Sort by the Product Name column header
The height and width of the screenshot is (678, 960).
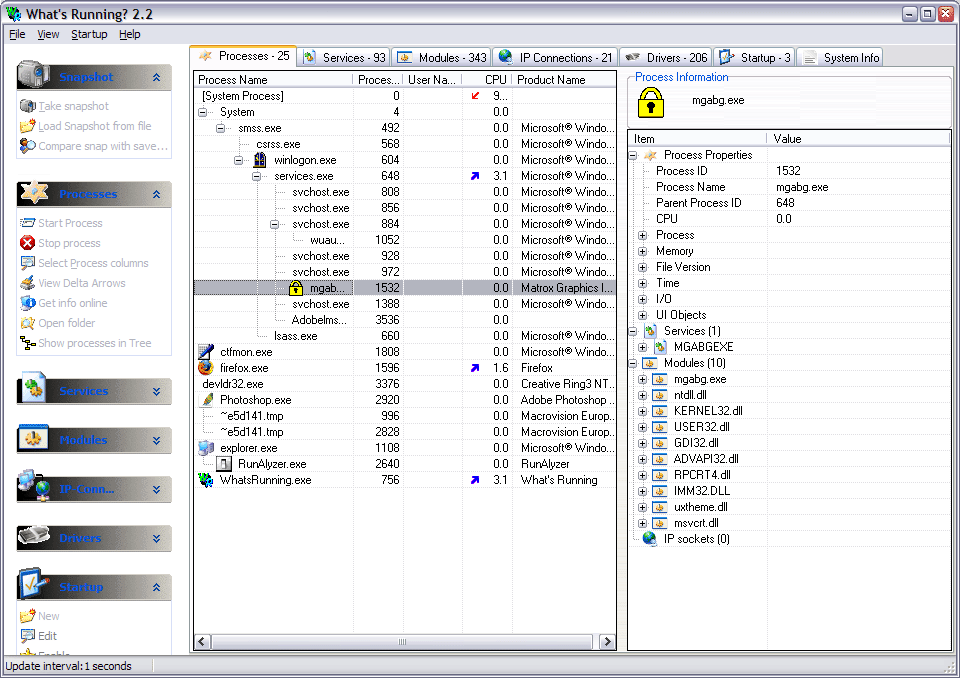click(x=564, y=80)
